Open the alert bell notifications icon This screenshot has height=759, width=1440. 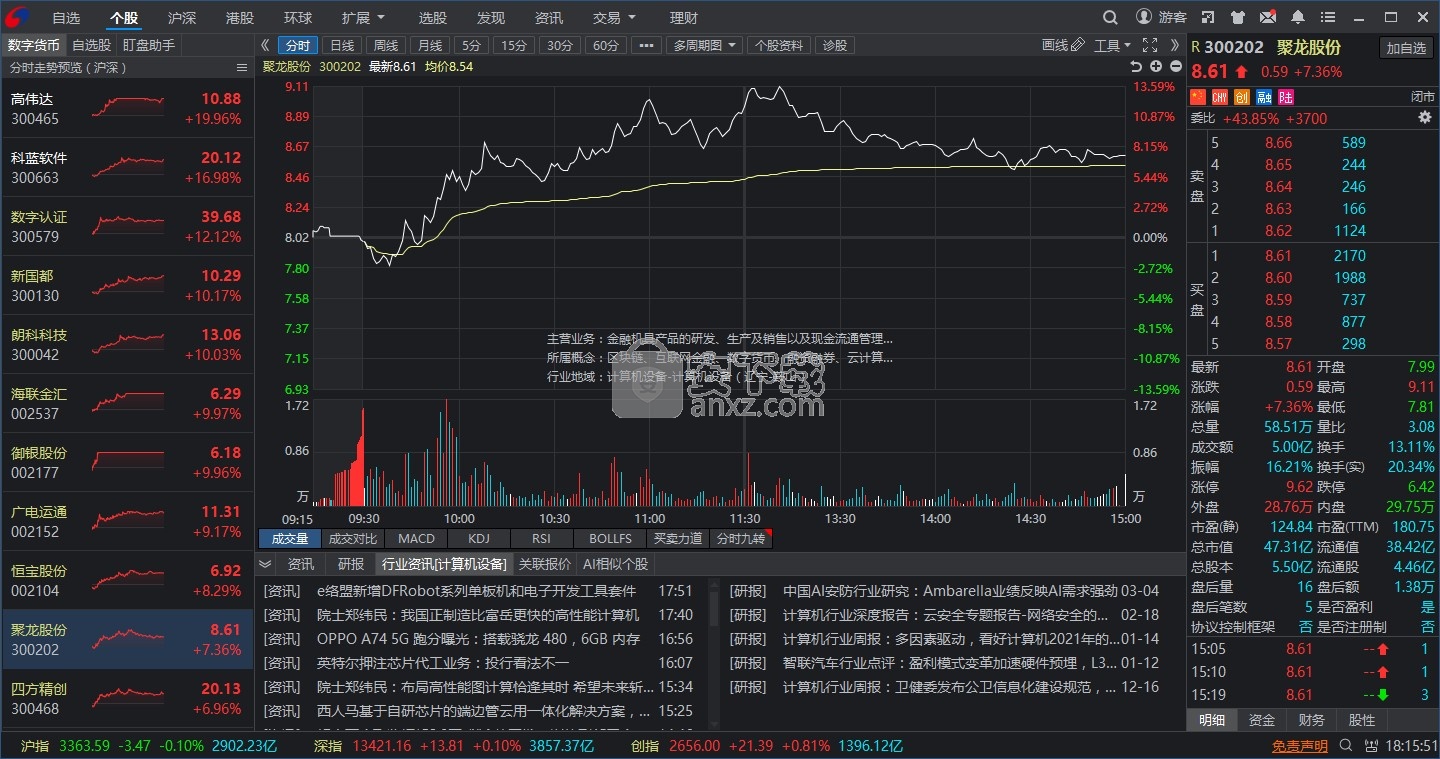tap(1298, 17)
